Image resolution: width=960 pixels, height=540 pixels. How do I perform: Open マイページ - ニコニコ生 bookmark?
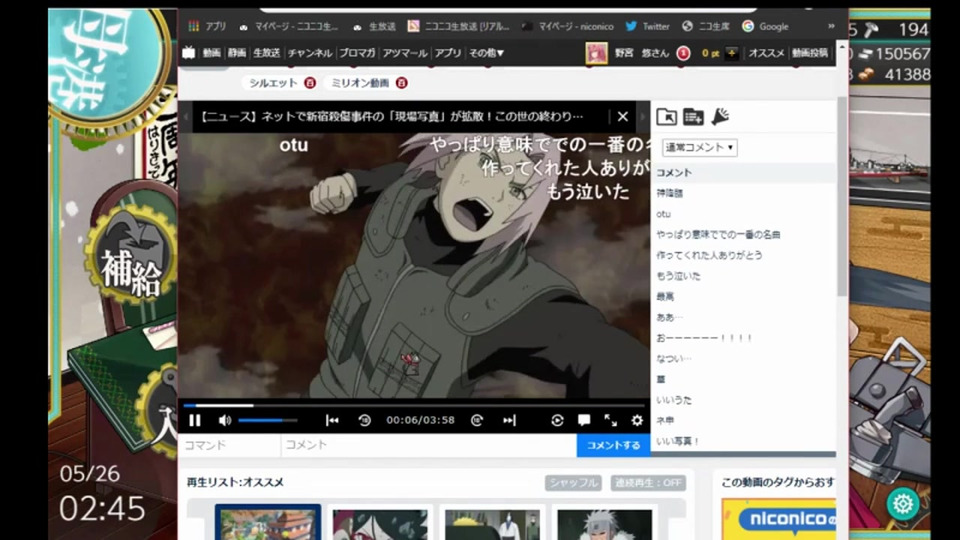[288, 26]
